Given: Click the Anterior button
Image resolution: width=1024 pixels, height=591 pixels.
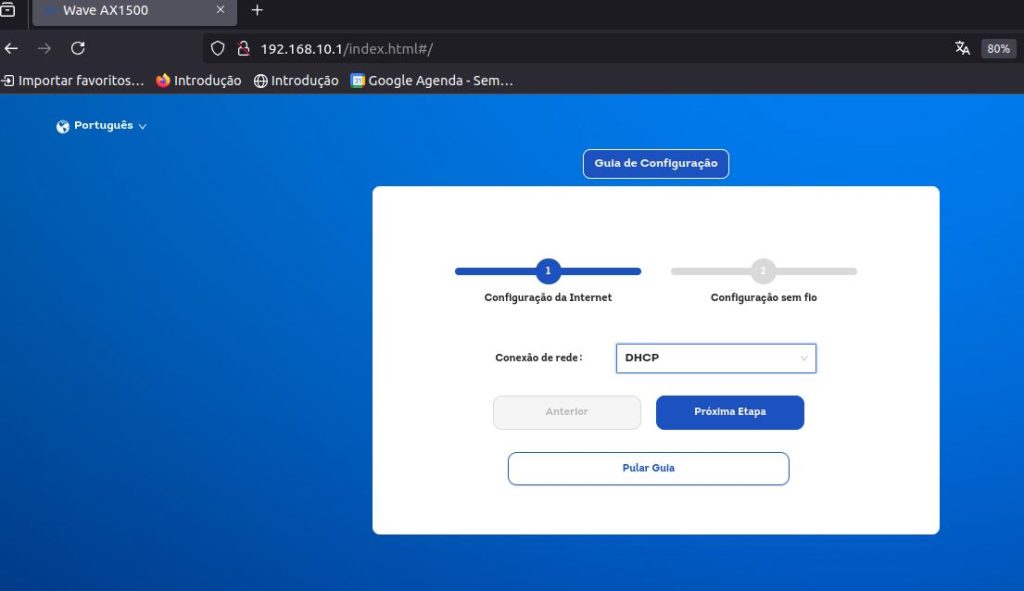Looking at the screenshot, I should point(567,412).
